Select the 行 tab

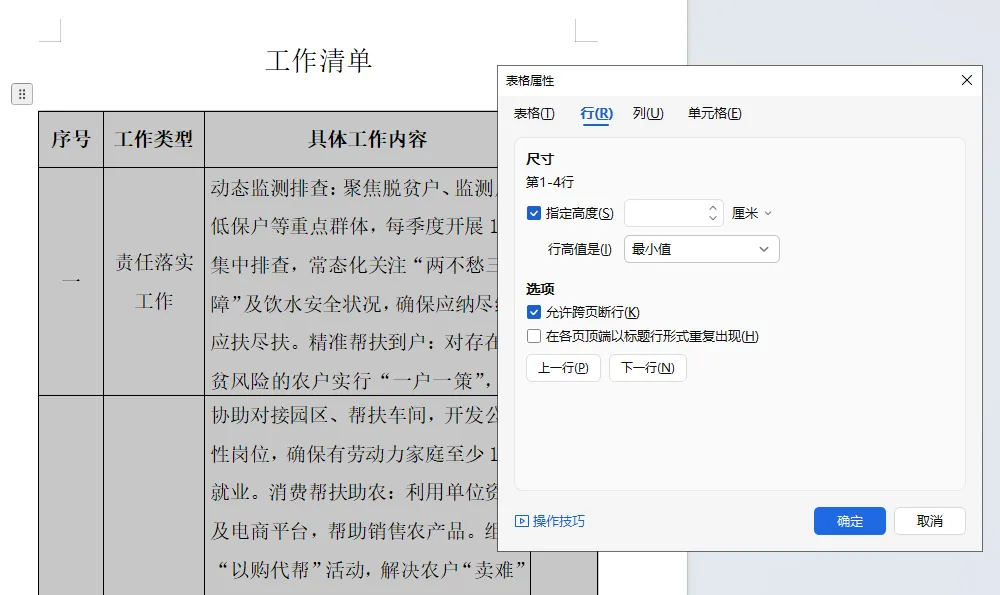(596, 114)
